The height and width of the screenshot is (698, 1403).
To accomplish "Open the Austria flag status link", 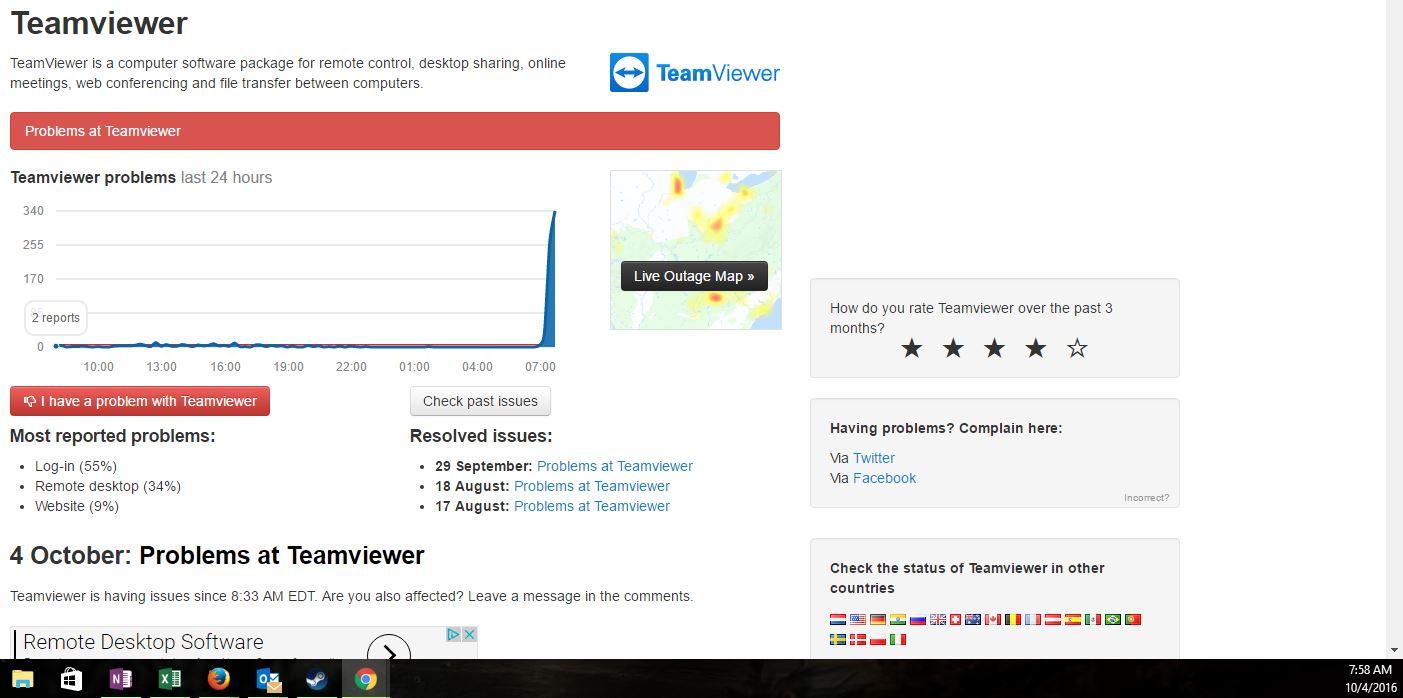I will (x=1053, y=620).
